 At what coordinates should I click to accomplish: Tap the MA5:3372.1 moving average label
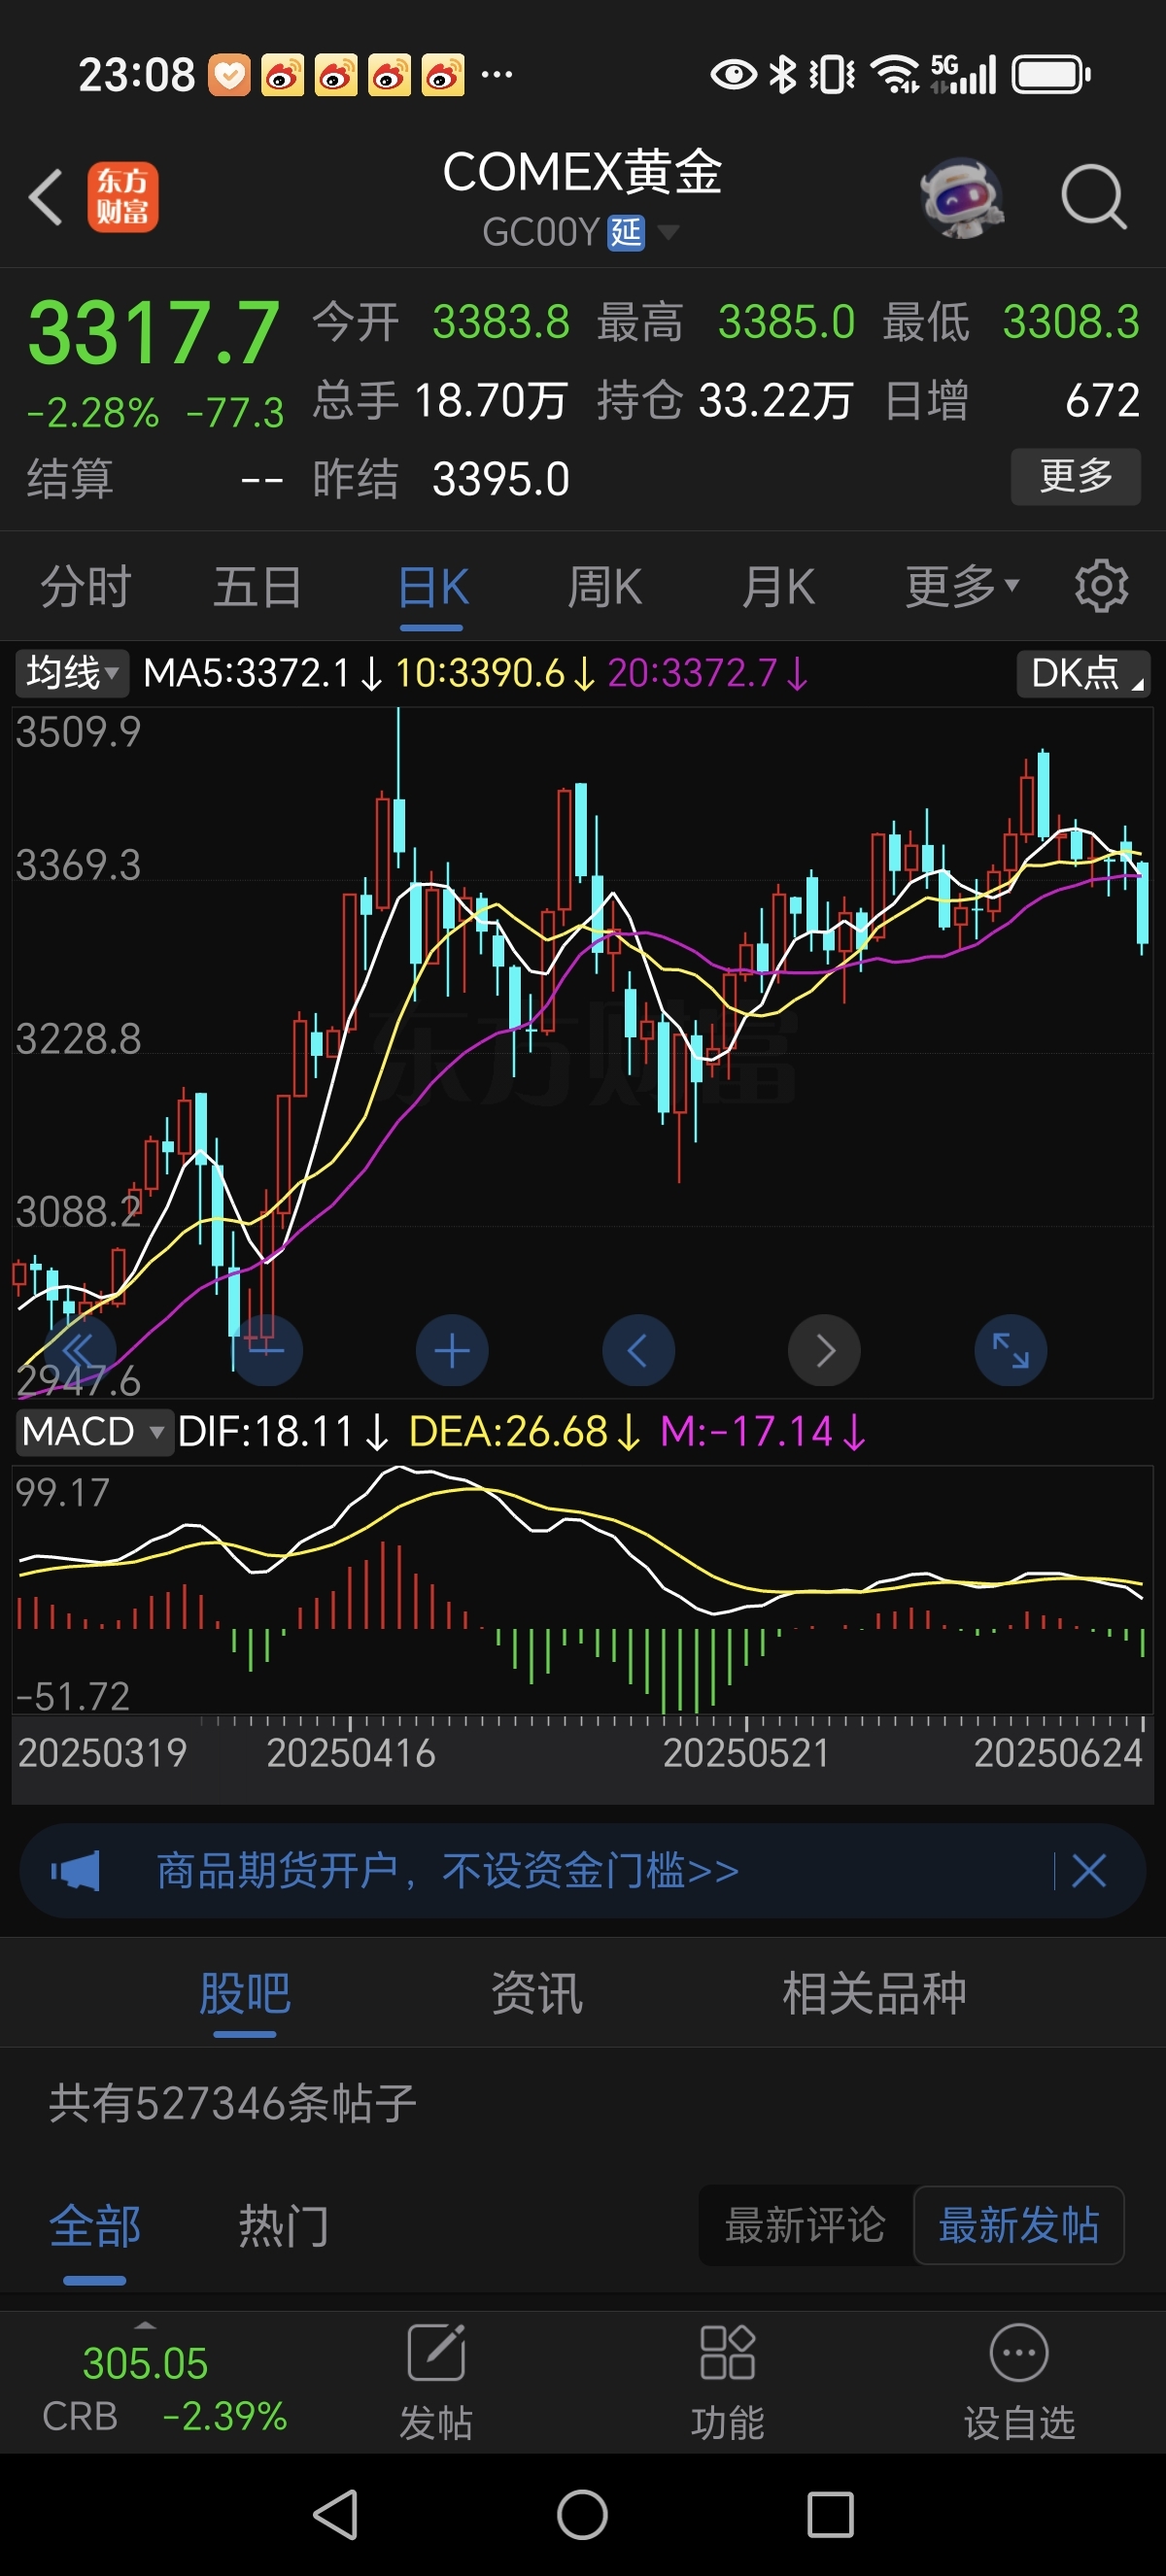click(x=262, y=673)
